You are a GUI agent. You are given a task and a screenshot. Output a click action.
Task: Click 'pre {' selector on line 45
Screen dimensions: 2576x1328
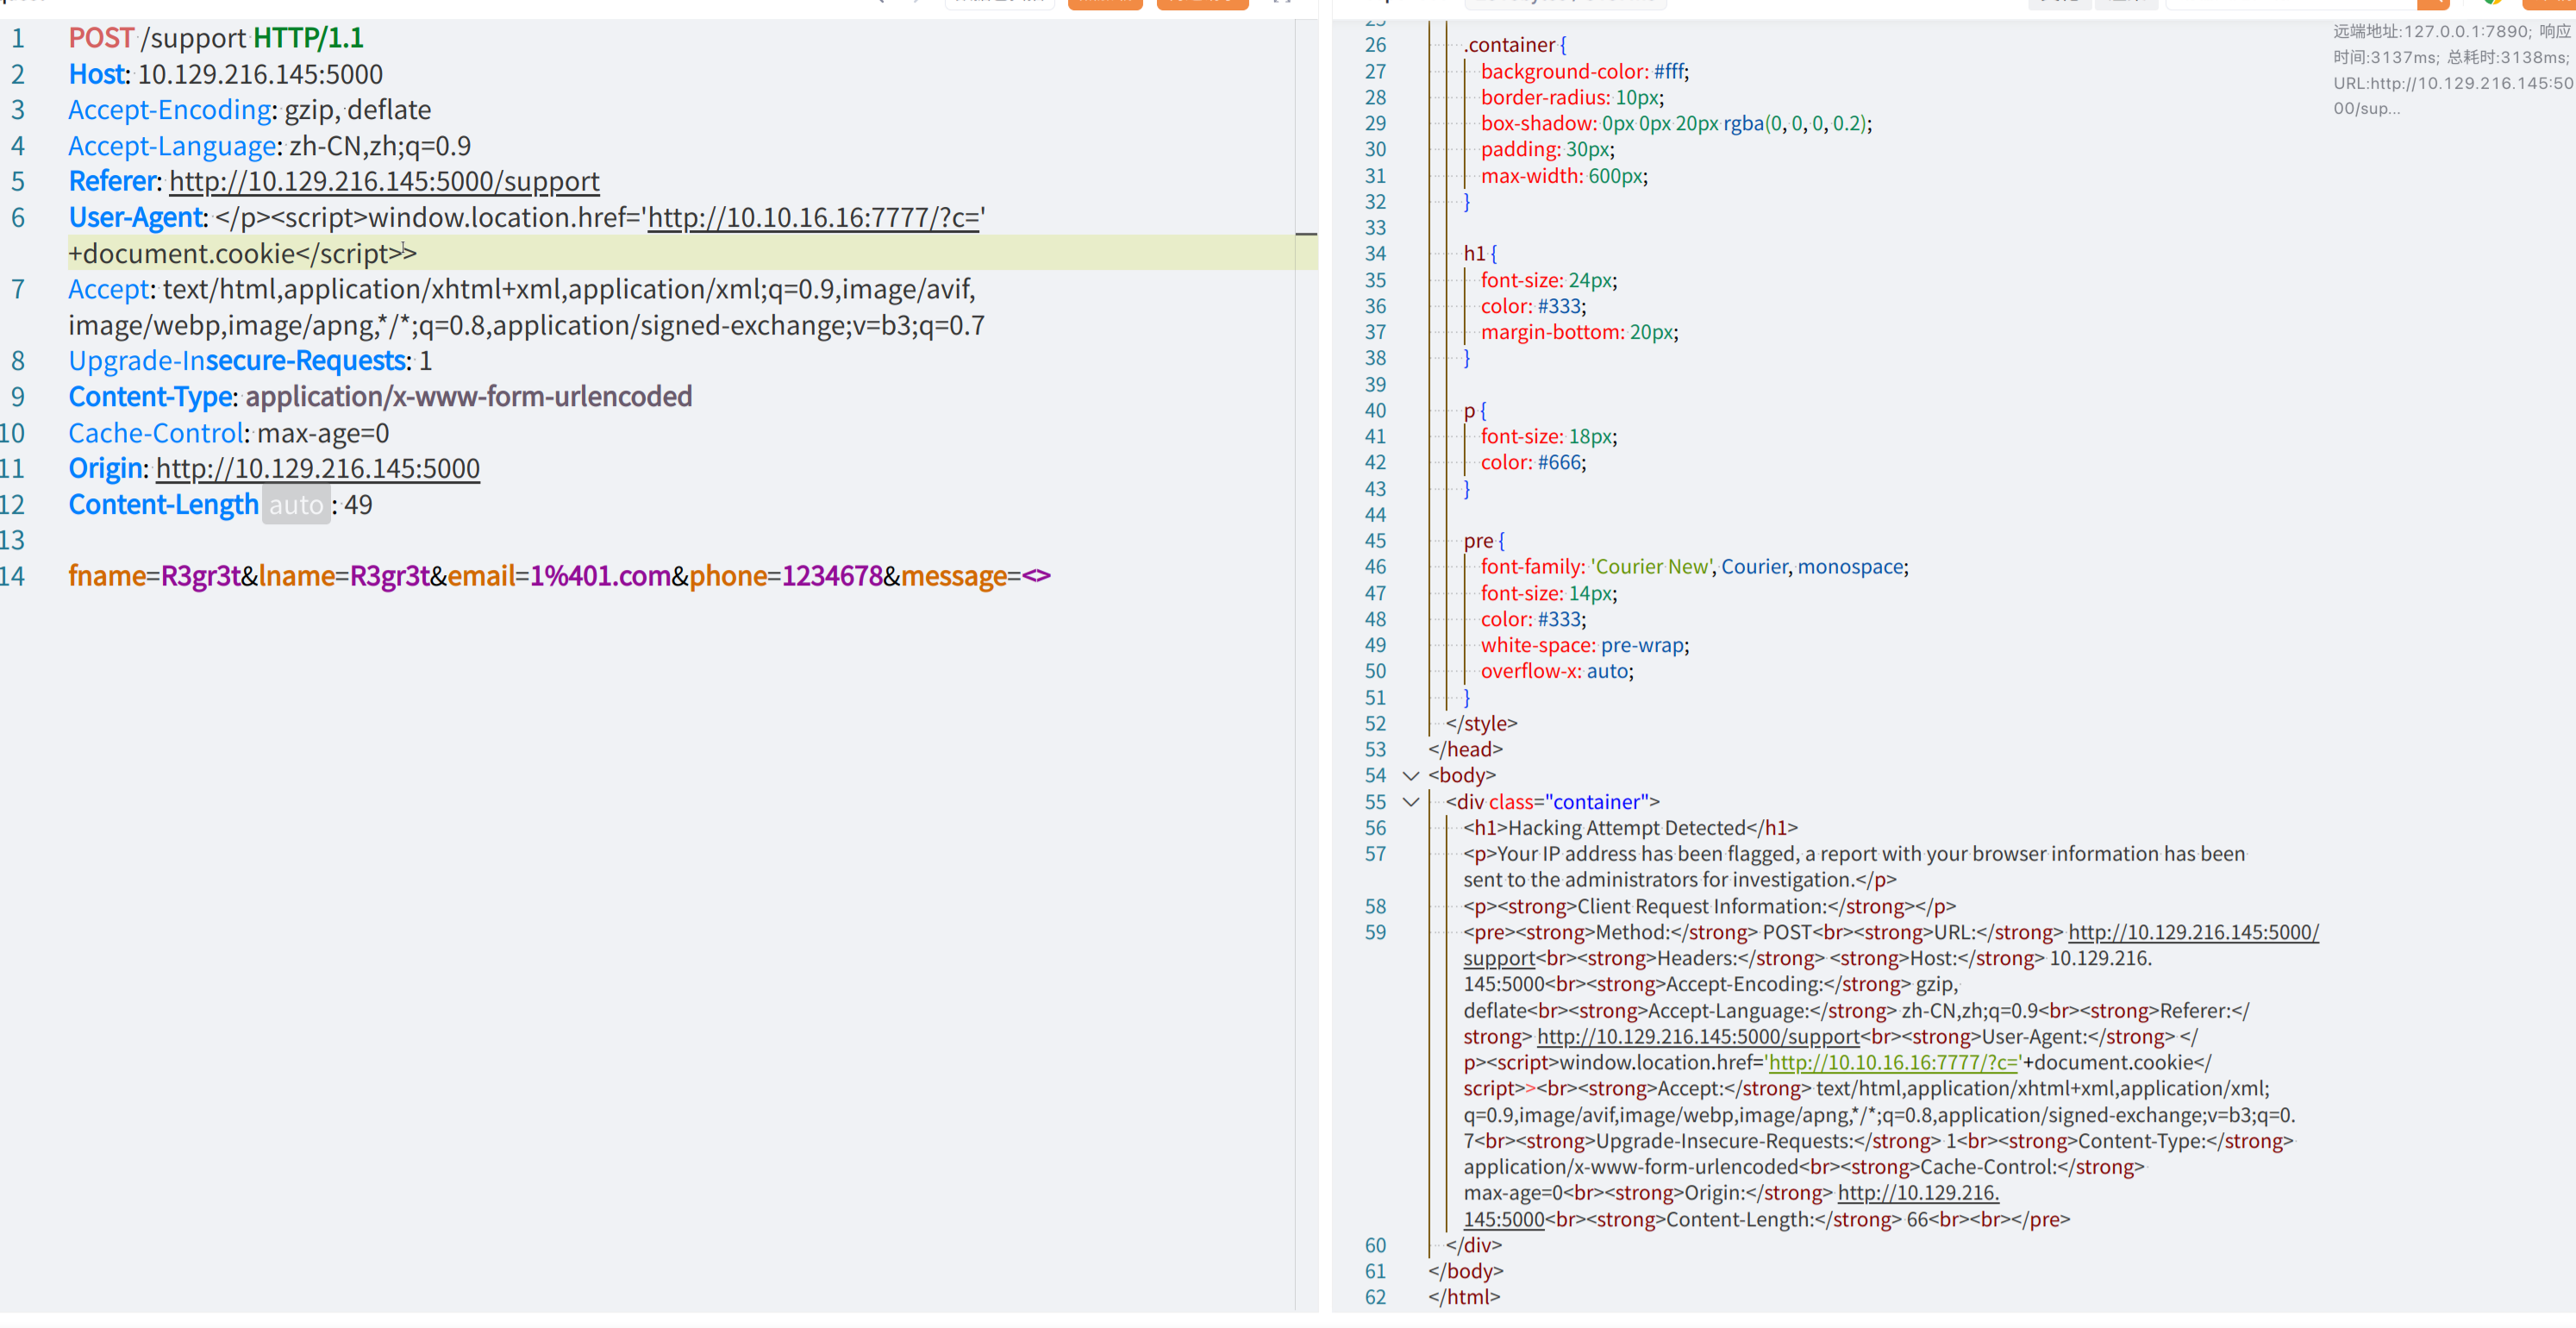pyautogui.click(x=1484, y=541)
